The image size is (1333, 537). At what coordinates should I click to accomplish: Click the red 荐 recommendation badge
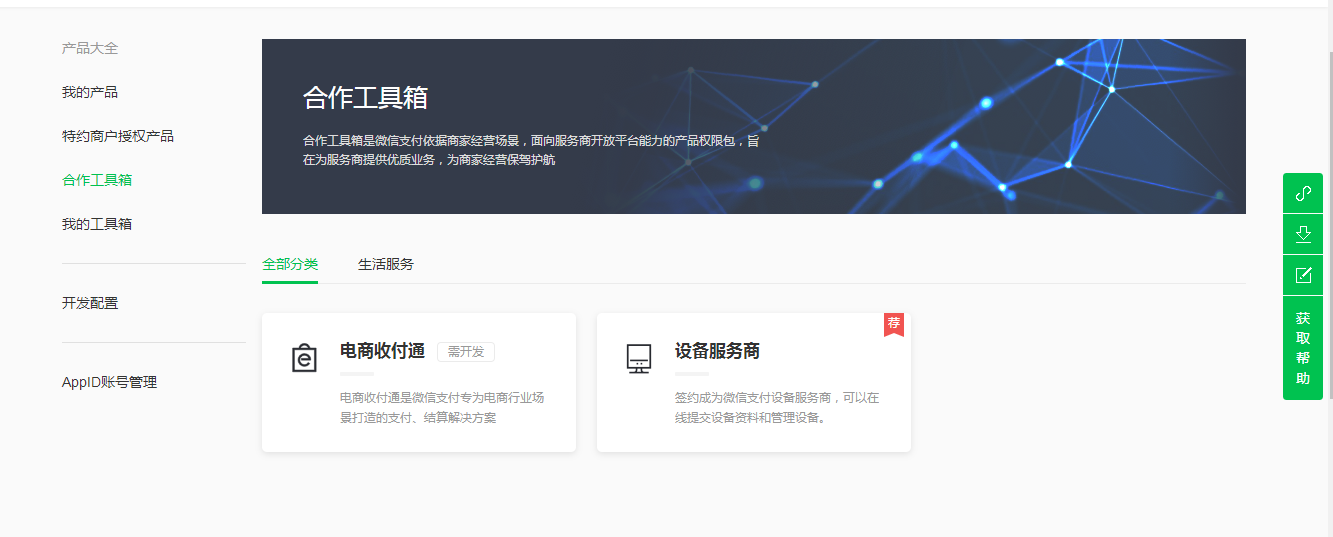pyautogui.click(x=894, y=324)
